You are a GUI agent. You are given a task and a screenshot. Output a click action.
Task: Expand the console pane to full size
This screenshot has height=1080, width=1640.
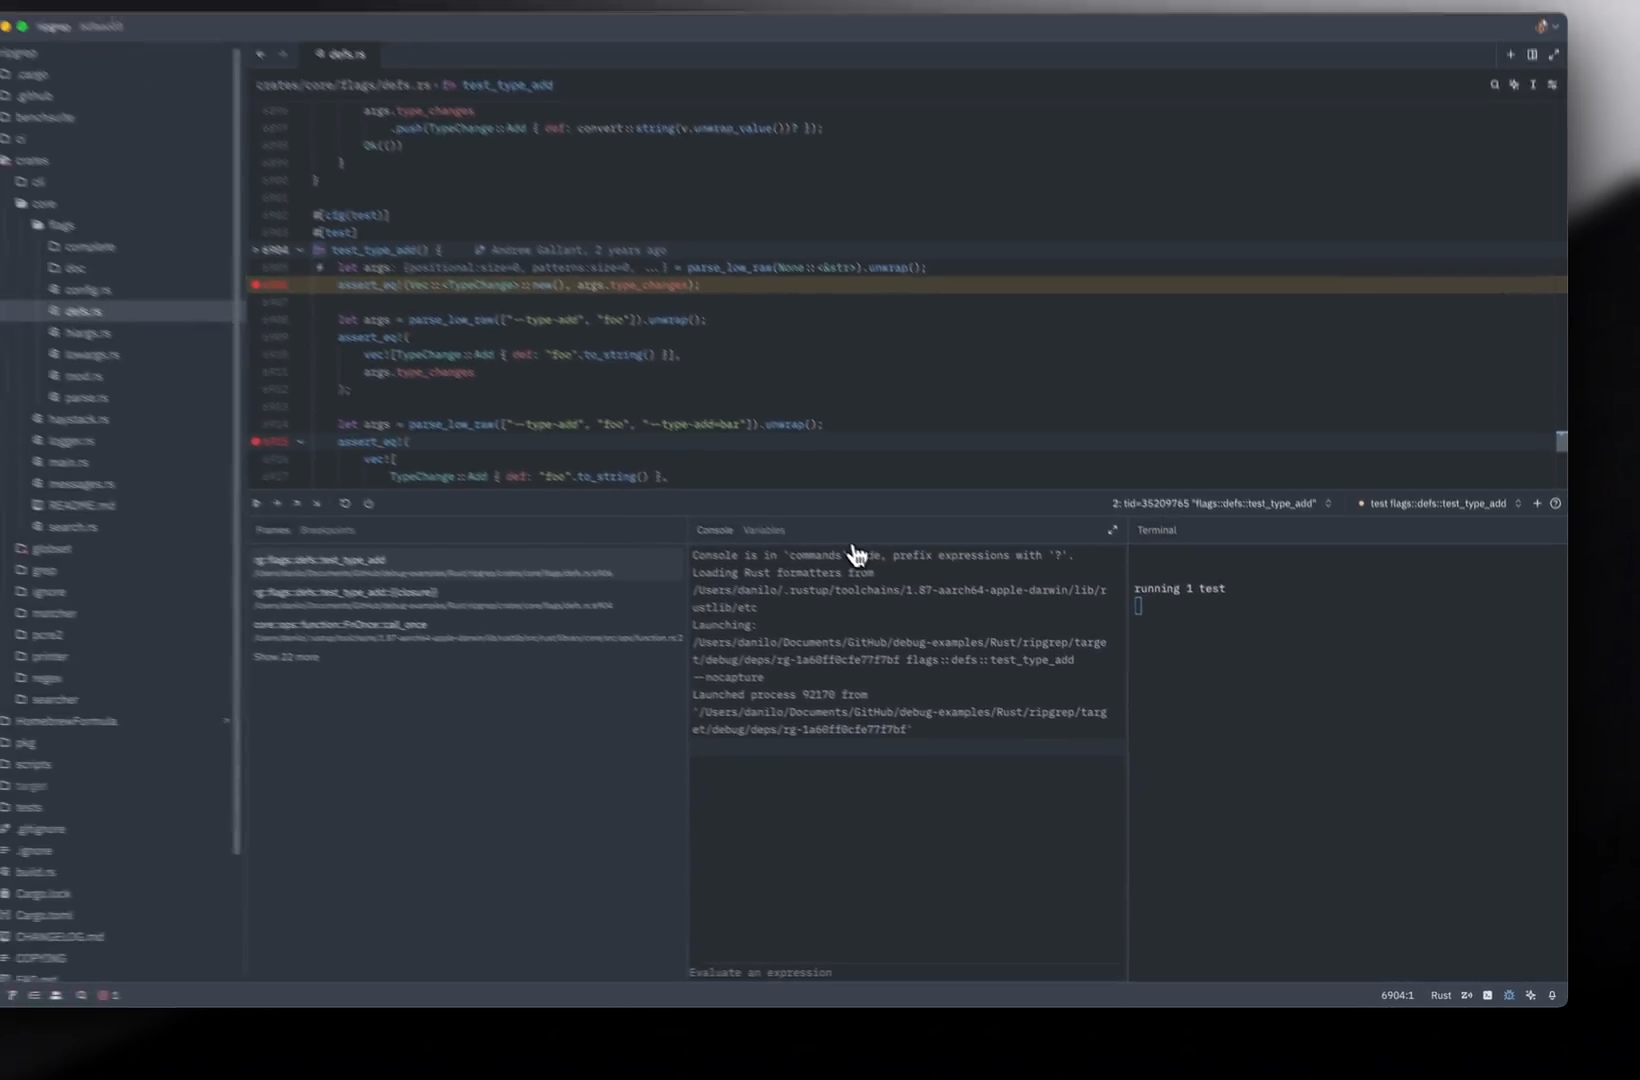point(1112,530)
